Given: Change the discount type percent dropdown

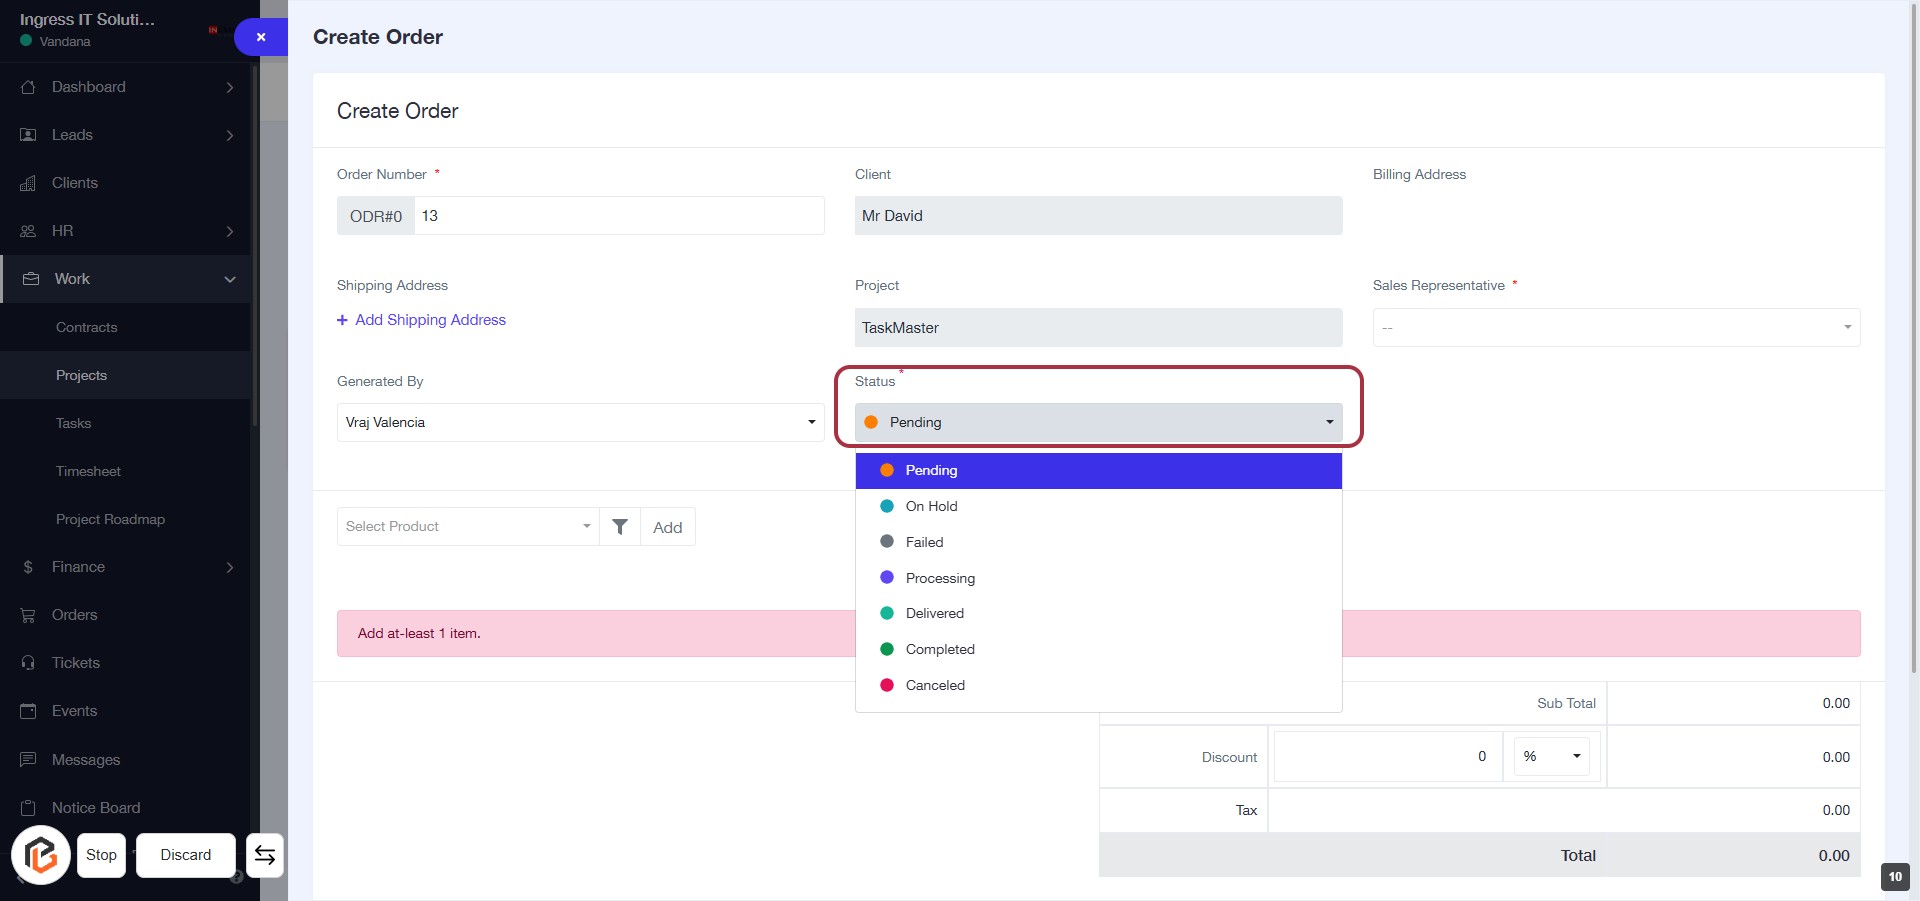Looking at the screenshot, I should [1551, 756].
